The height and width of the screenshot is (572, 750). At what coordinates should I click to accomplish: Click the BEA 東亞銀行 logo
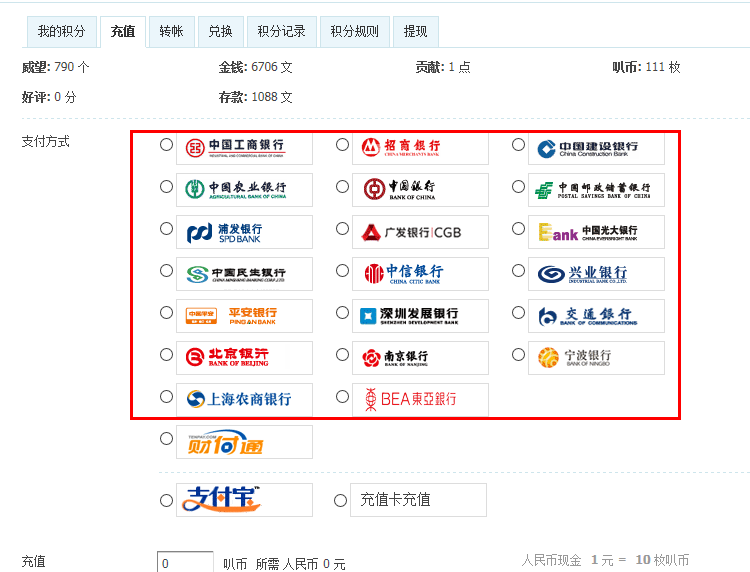coord(420,400)
